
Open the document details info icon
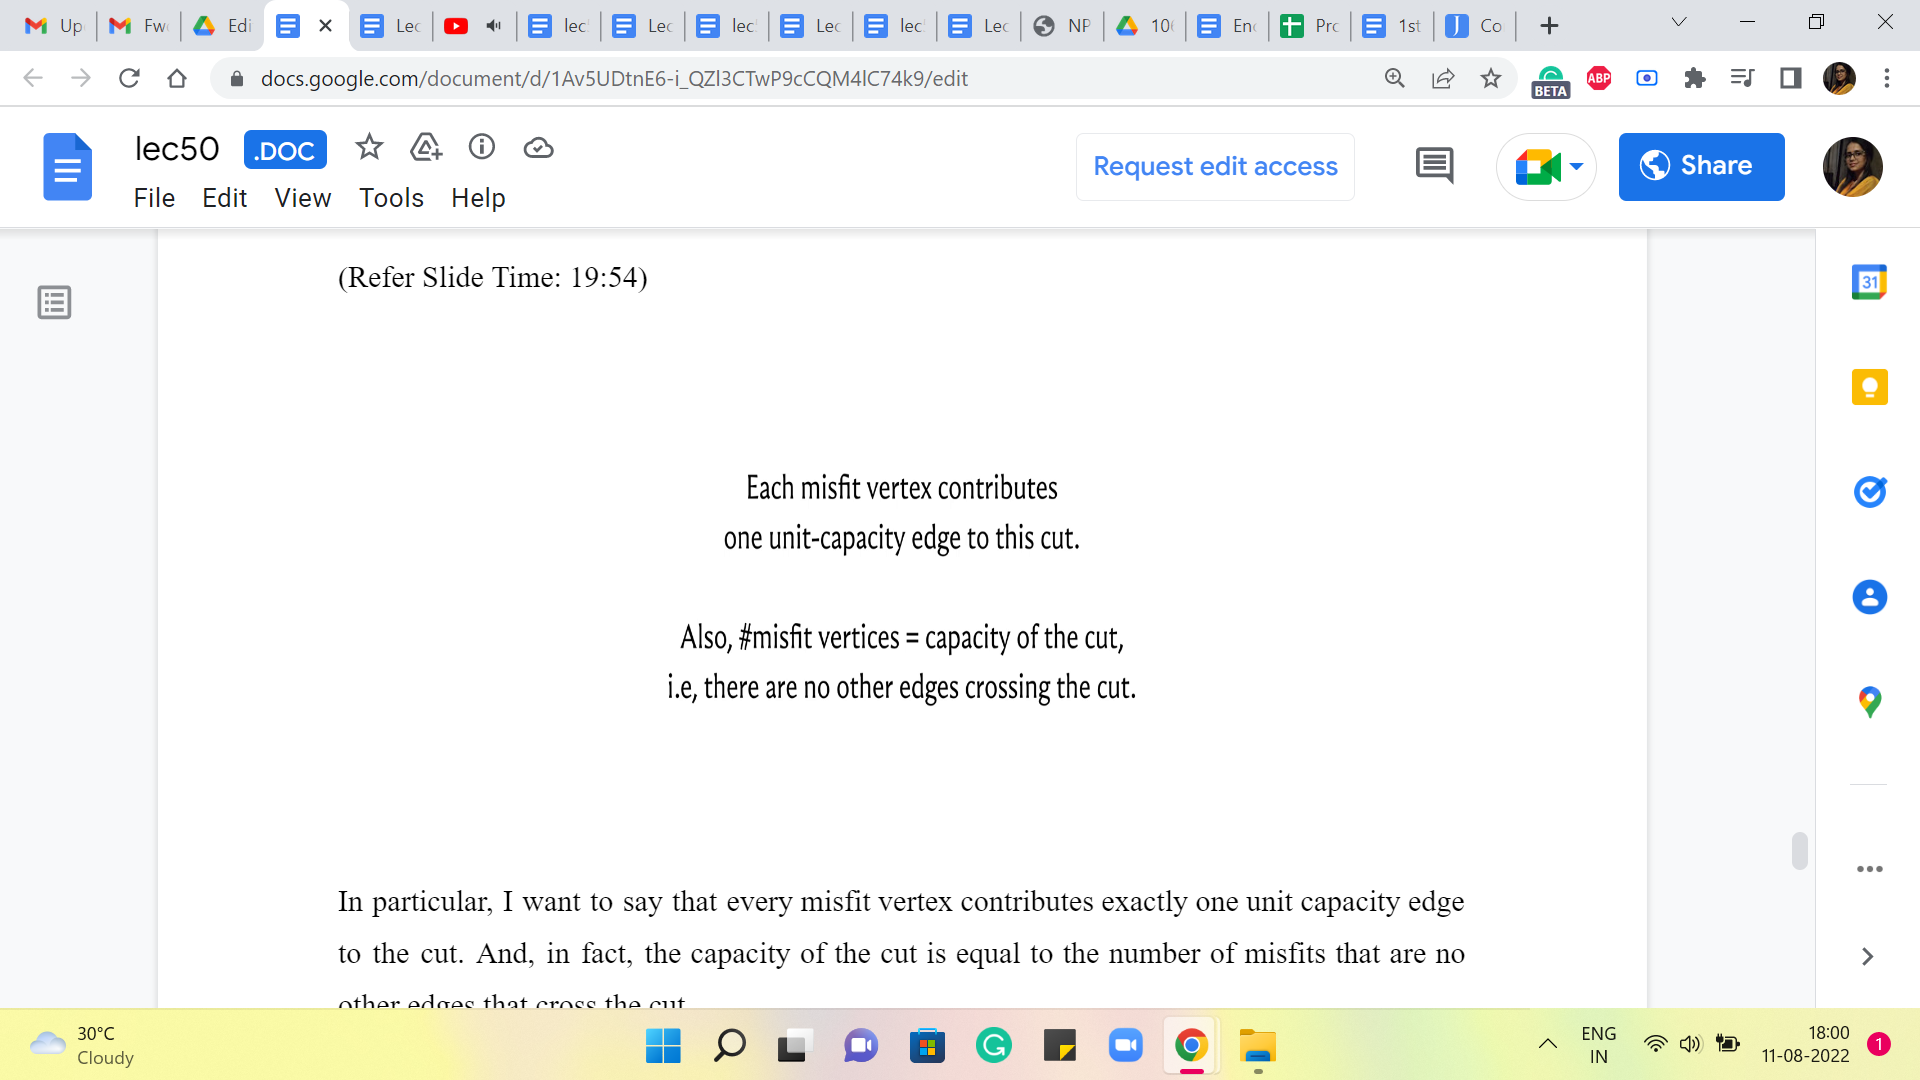482,148
